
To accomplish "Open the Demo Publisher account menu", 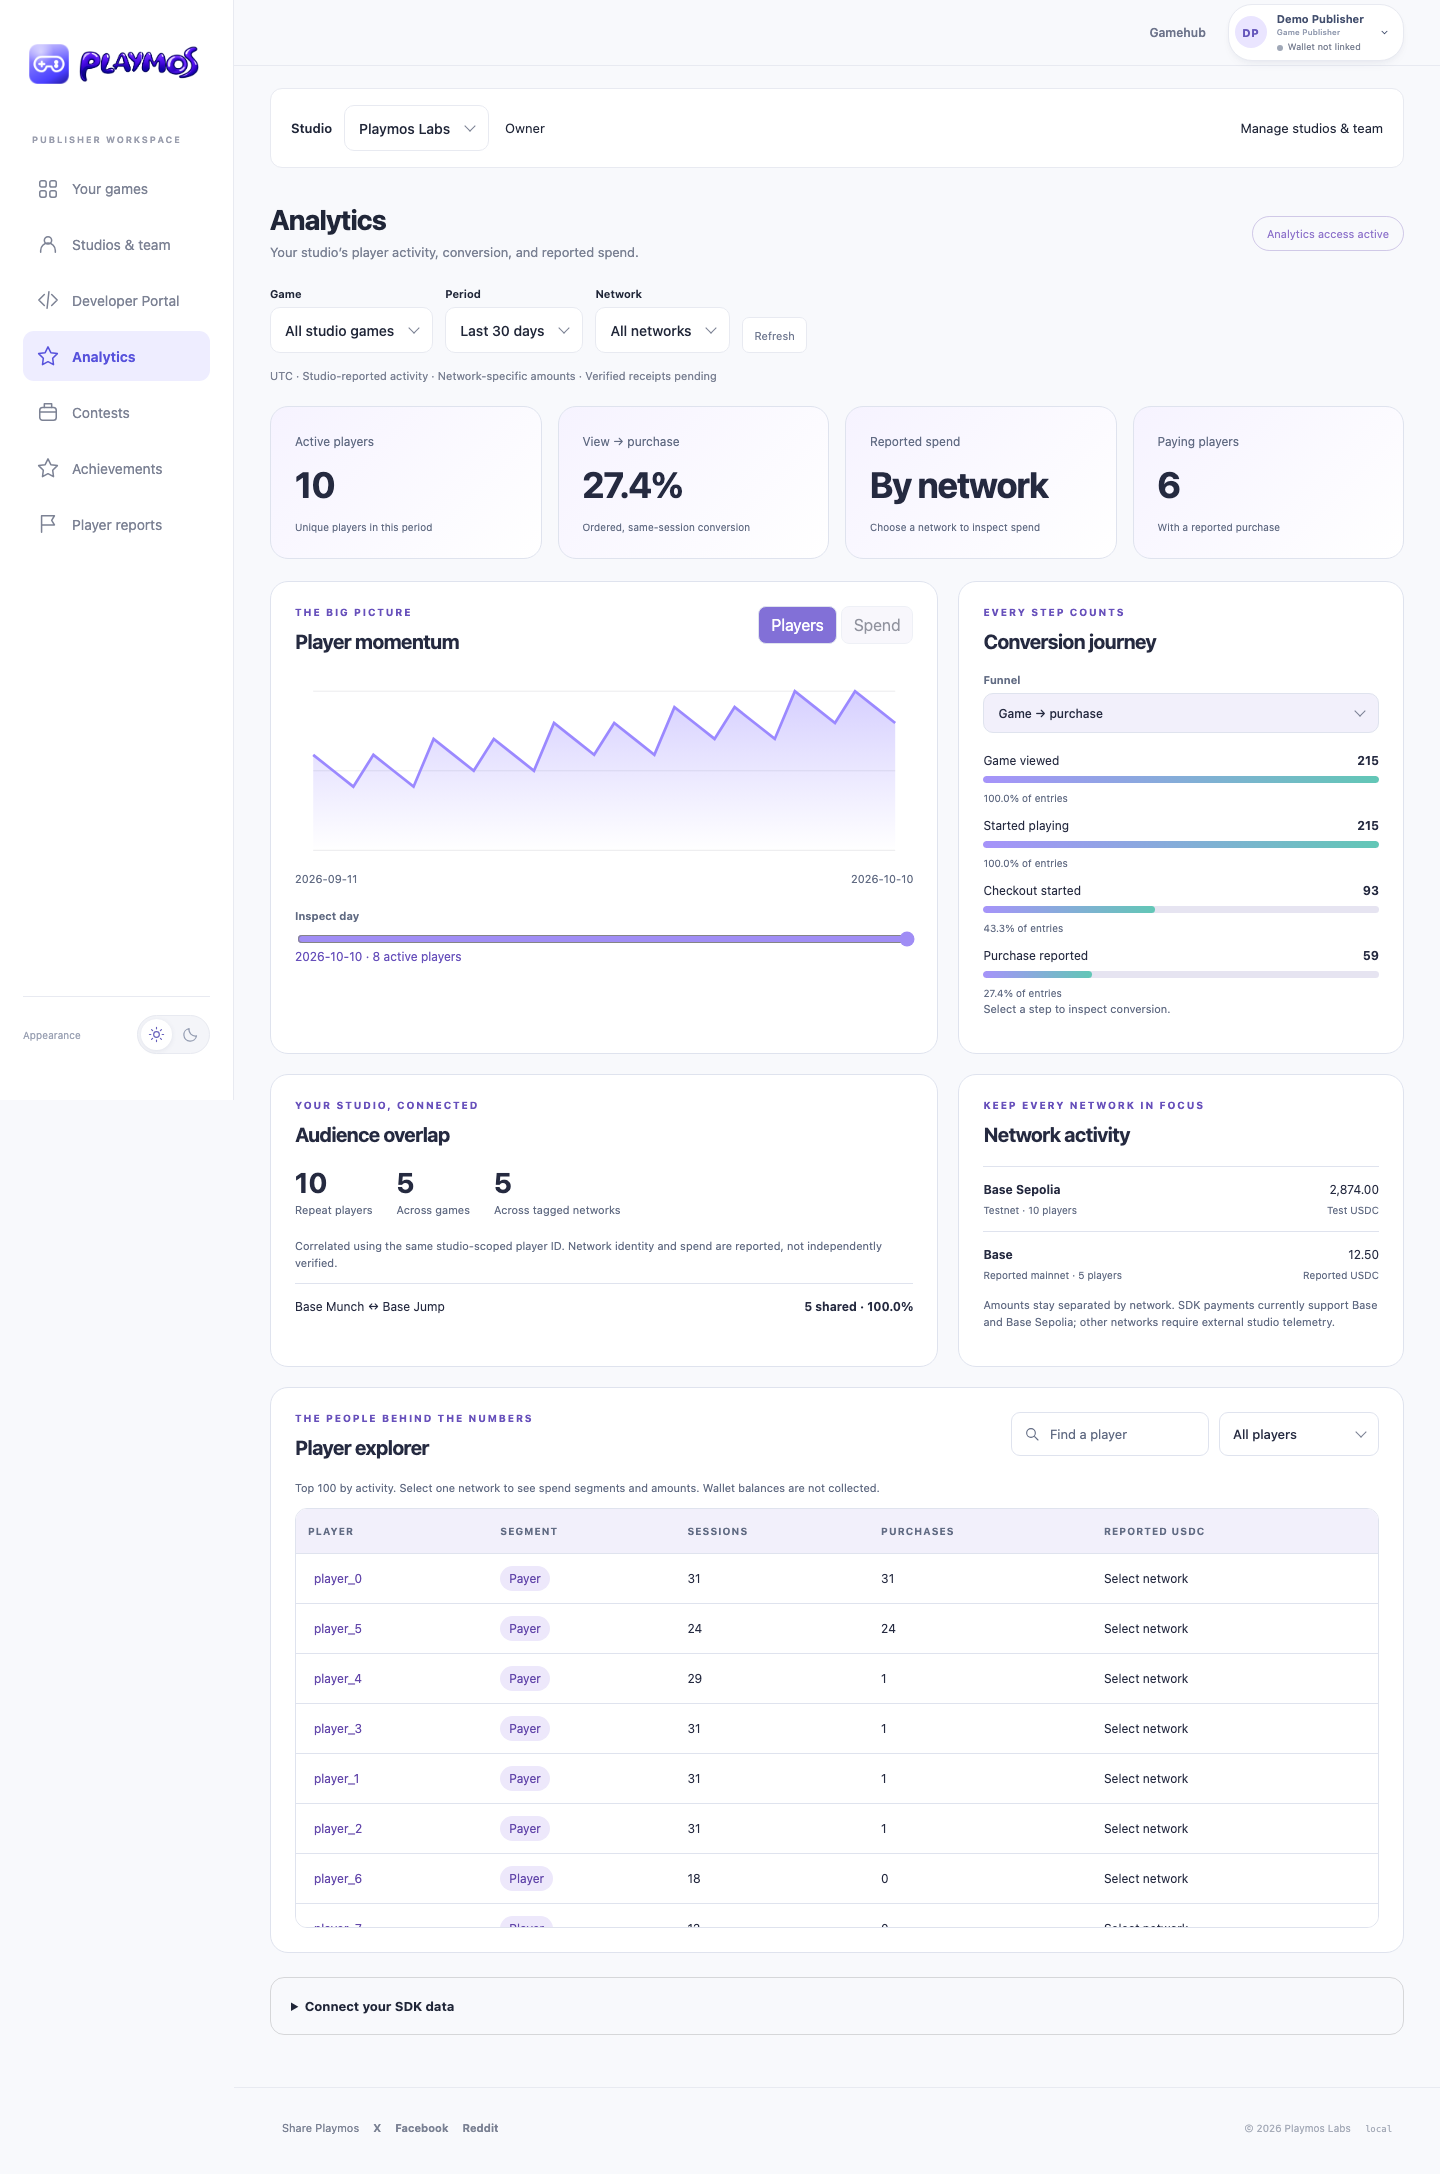I will pyautogui.click(x=1316, y=33).
